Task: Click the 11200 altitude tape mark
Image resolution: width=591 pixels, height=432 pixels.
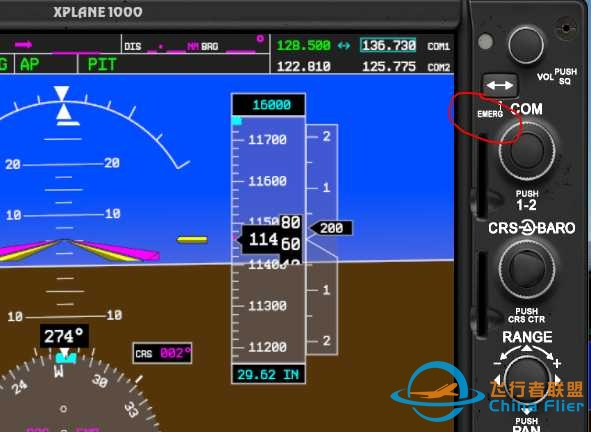Action: (267, 347)
